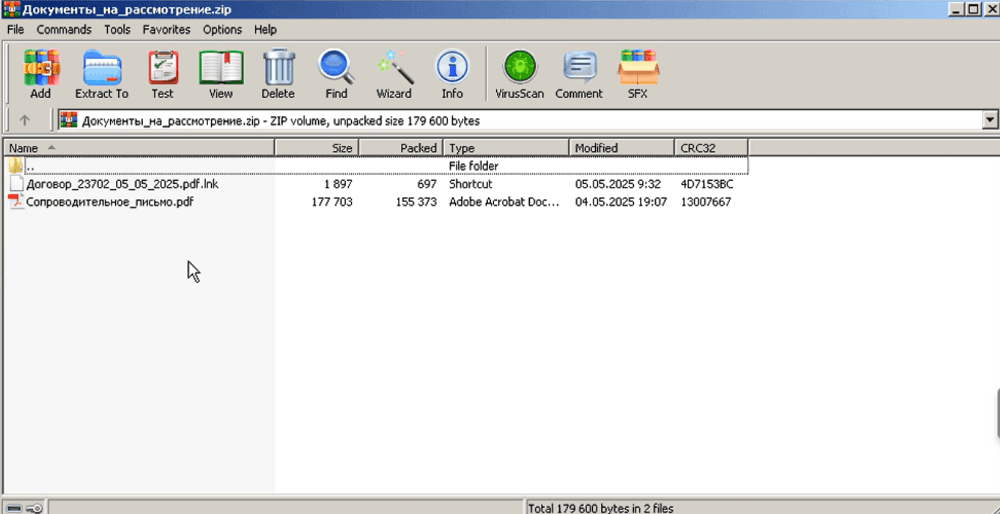Click the Delete trash can icon
This screenshot has width=1000, height=514.
pyautogui.click(x=278, y=74)
